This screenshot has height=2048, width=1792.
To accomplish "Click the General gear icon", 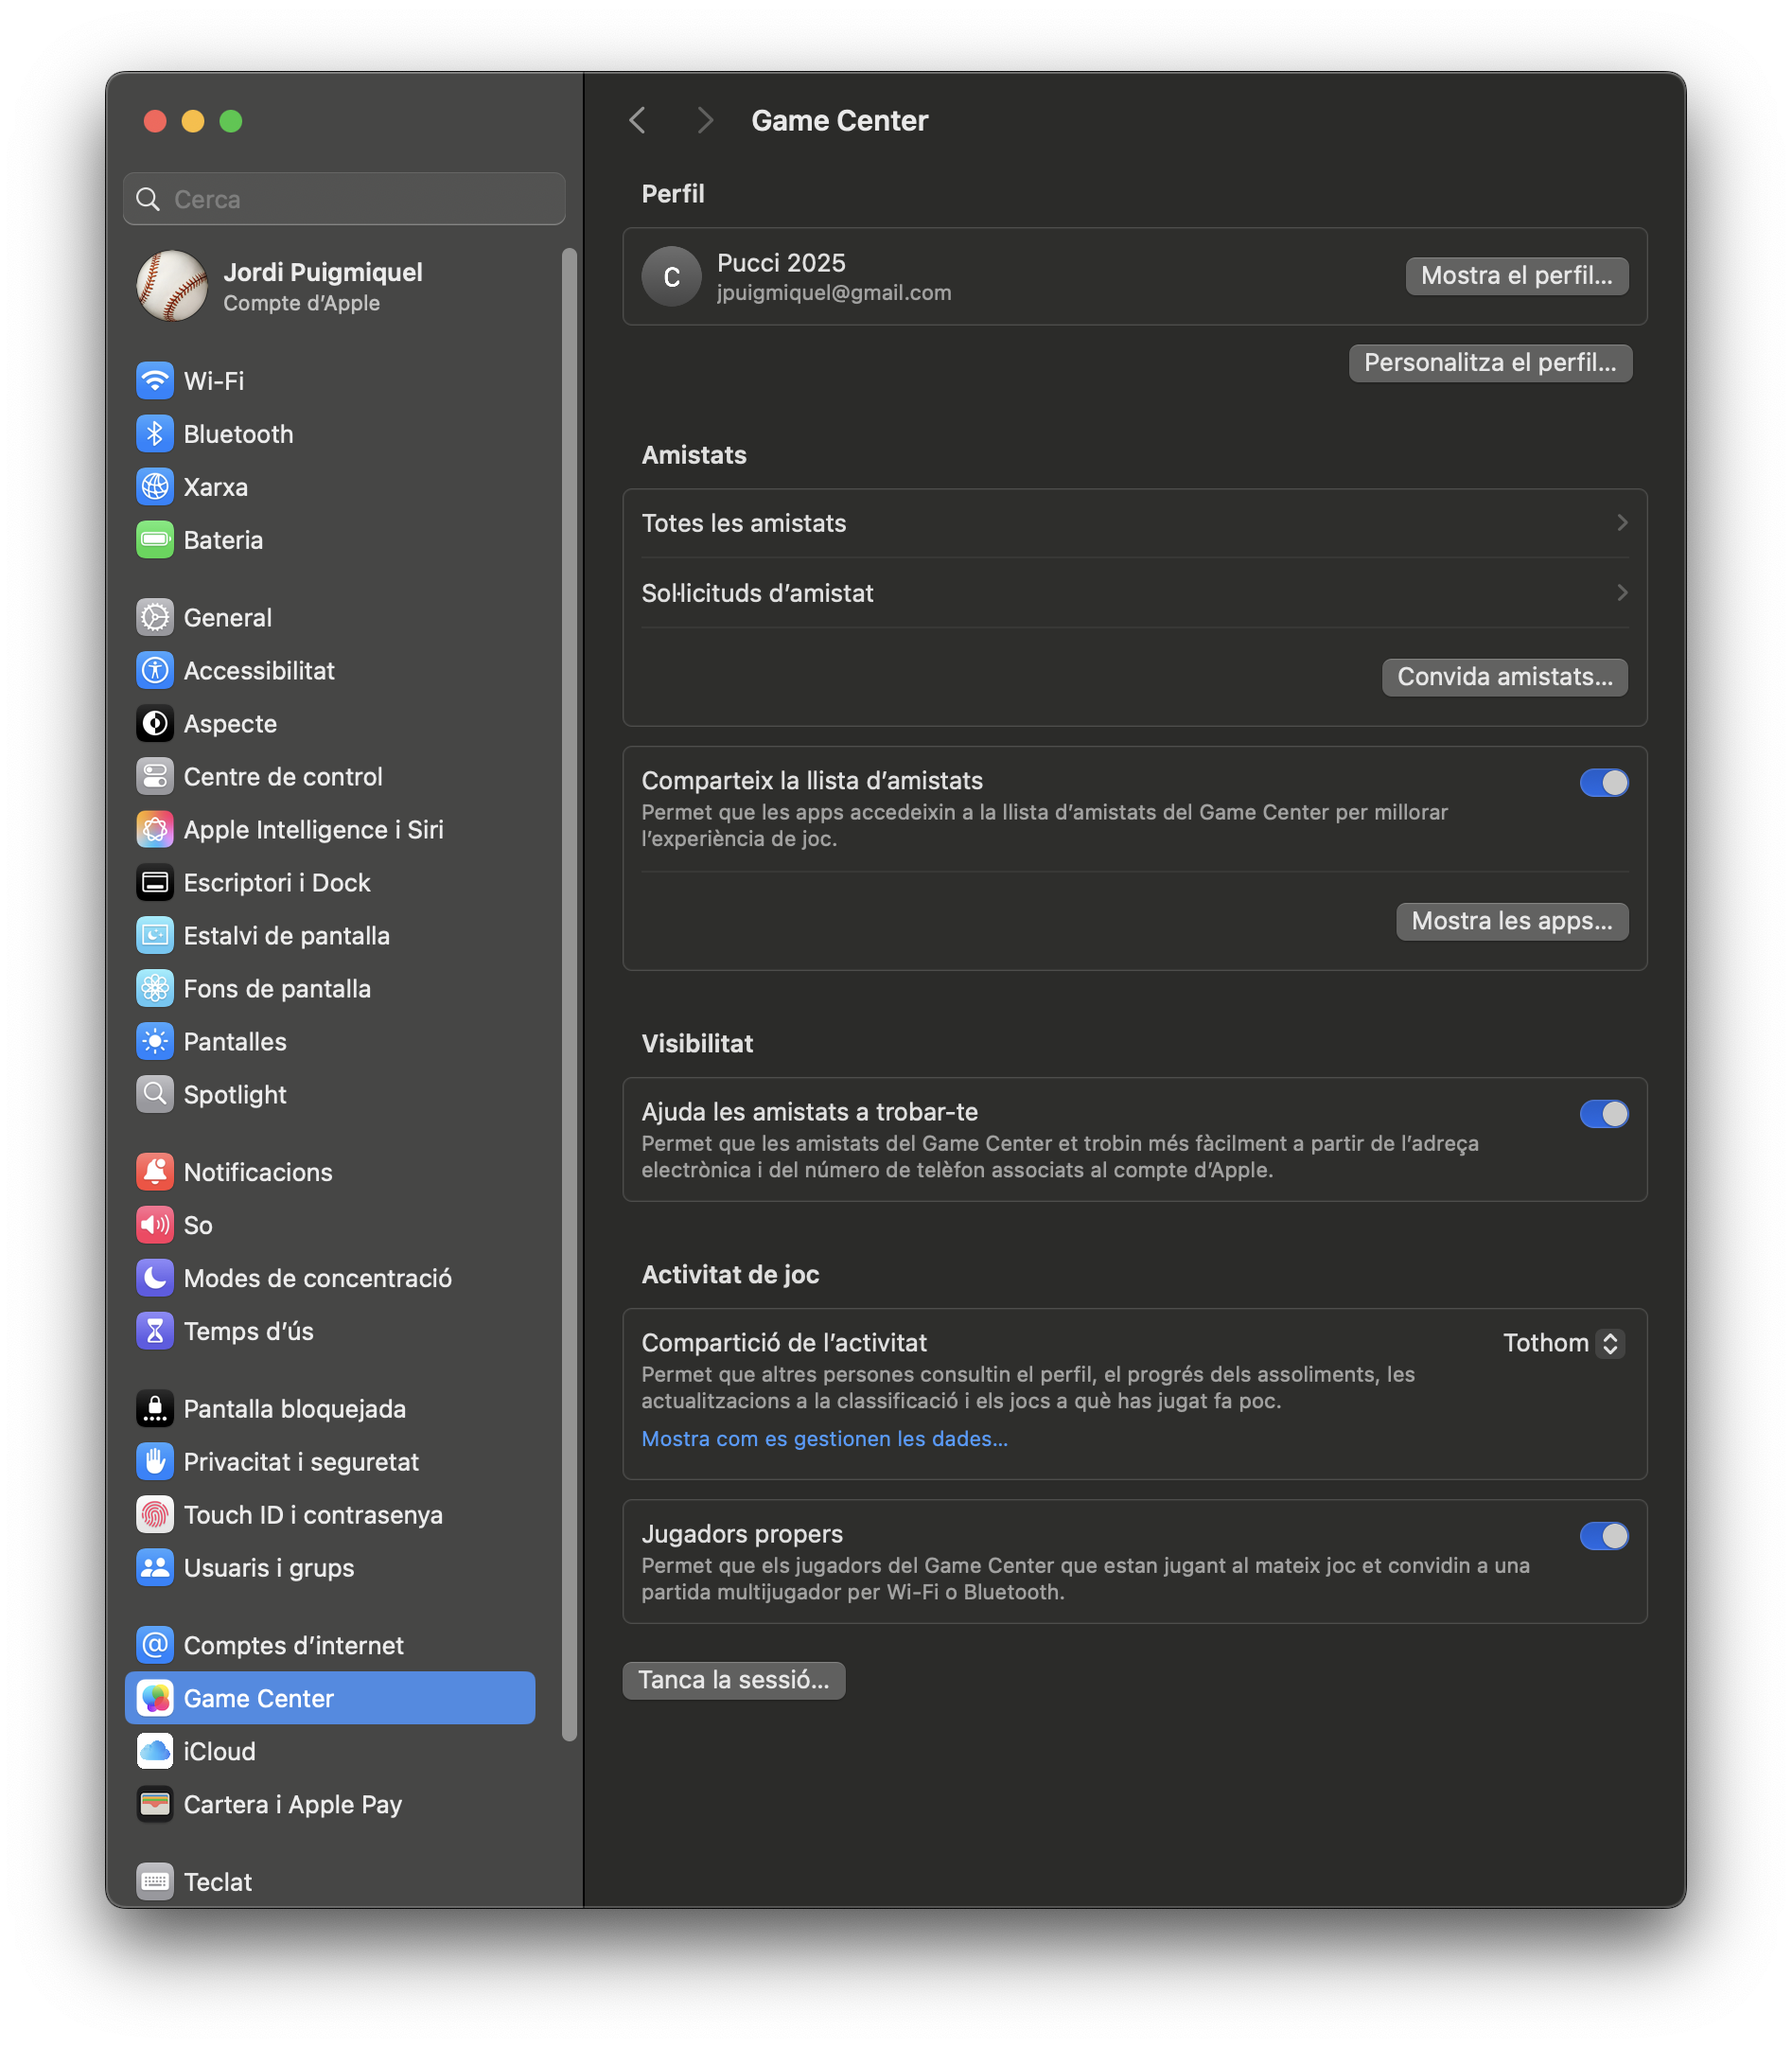I will coord(155,618).
